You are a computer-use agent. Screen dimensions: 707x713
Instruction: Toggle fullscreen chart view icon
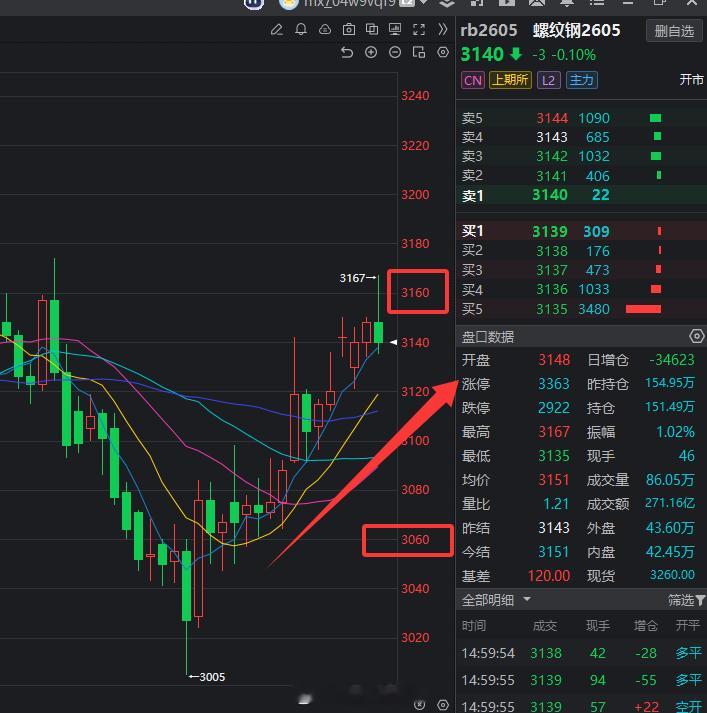[419, 30]
